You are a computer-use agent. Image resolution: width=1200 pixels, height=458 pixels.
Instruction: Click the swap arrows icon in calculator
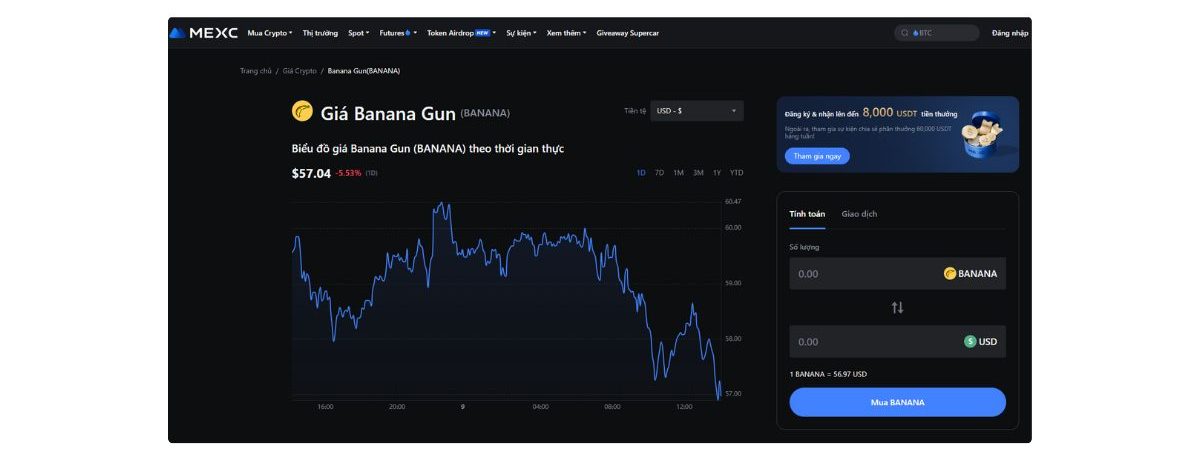point(897,307)
